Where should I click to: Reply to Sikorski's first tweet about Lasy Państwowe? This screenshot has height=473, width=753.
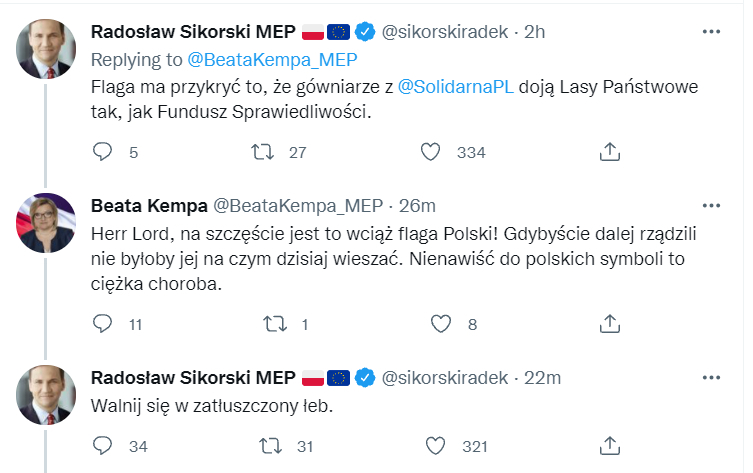click(x=102, y=152)
